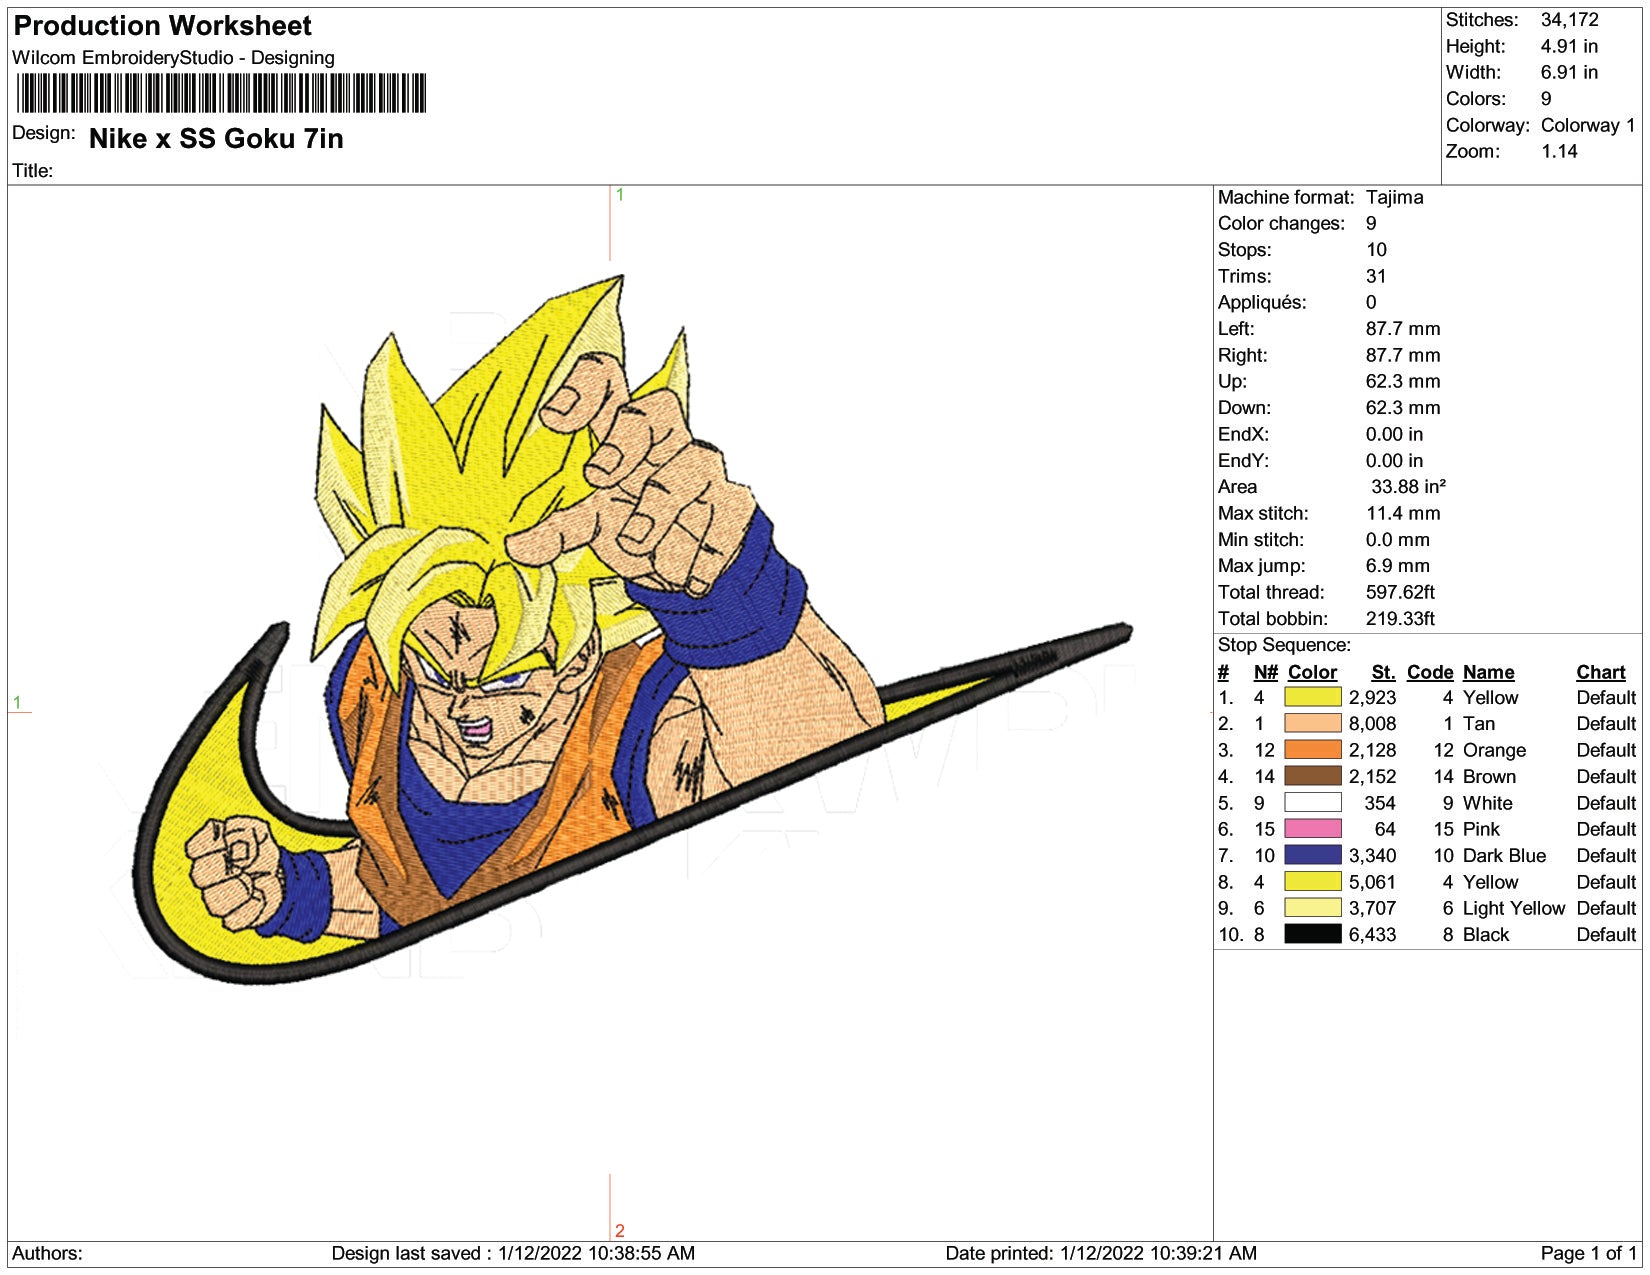
Task: Select the Tan color swatch
Action: click(1312, 724)
